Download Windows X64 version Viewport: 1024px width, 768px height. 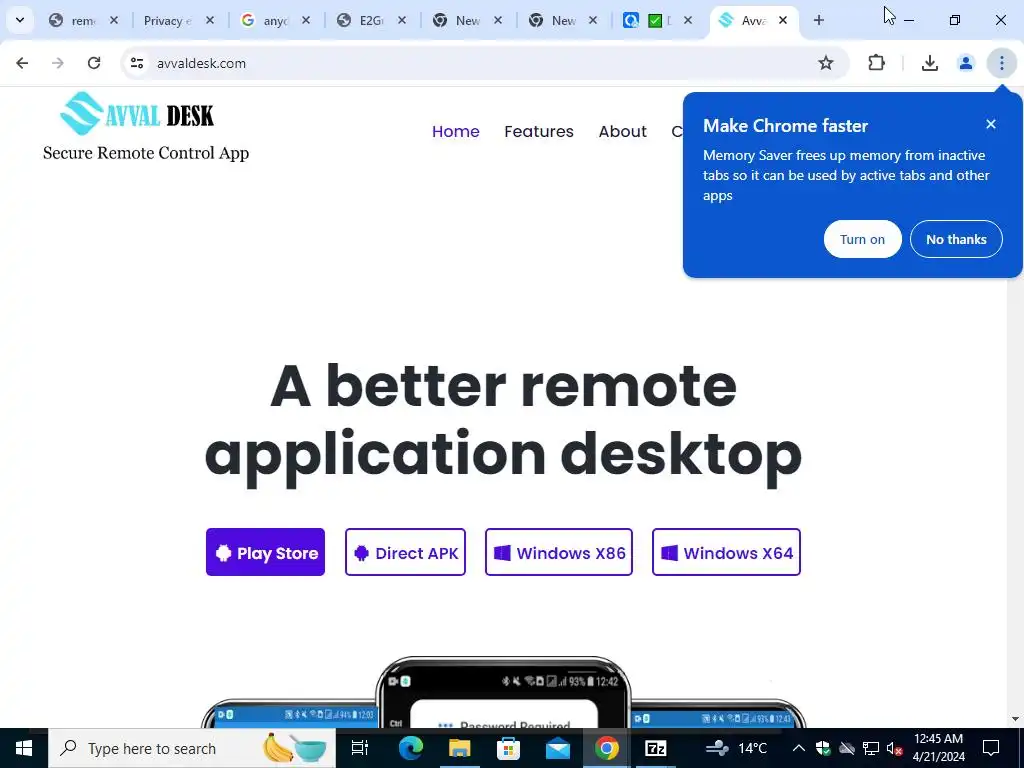[726, 552]
